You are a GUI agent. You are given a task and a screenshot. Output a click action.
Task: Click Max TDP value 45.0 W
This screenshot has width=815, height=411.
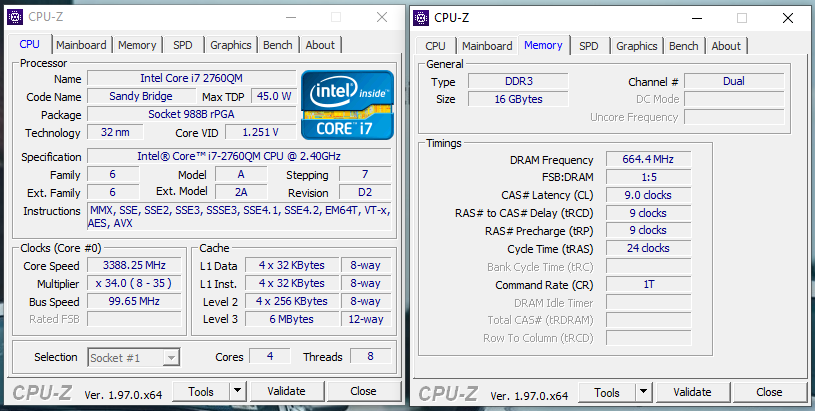coord(274,96)
